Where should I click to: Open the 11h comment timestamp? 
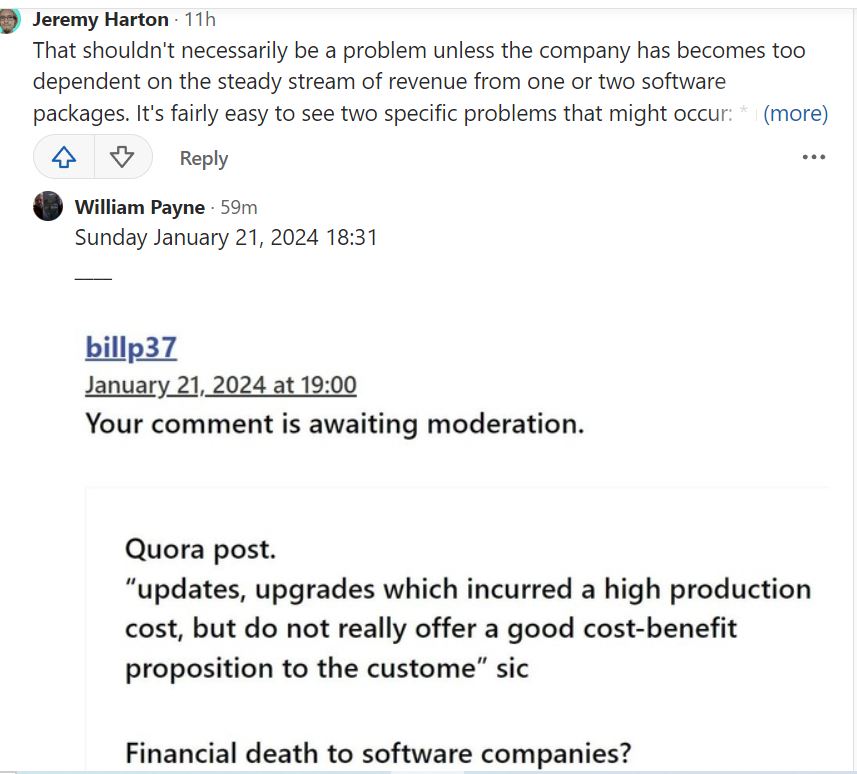[200, 20]
